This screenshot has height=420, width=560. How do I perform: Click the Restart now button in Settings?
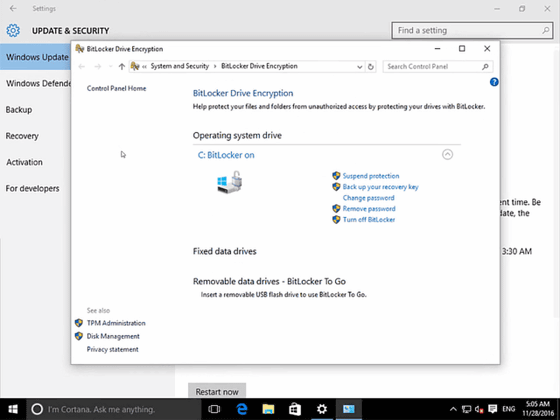coord(217,392)
